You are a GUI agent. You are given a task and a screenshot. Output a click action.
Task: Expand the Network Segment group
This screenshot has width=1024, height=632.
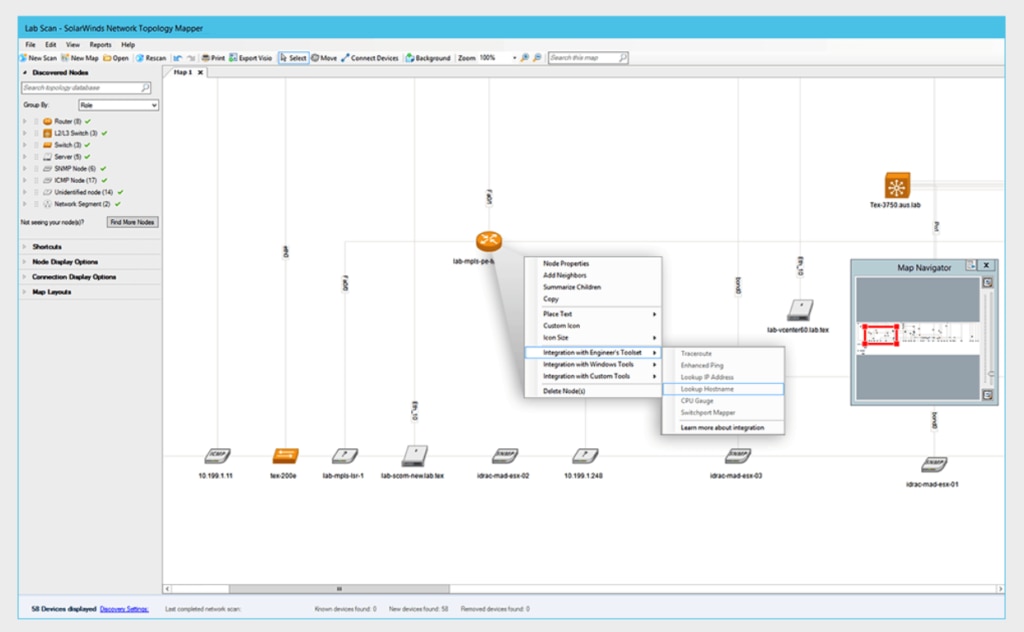[25, 204]
